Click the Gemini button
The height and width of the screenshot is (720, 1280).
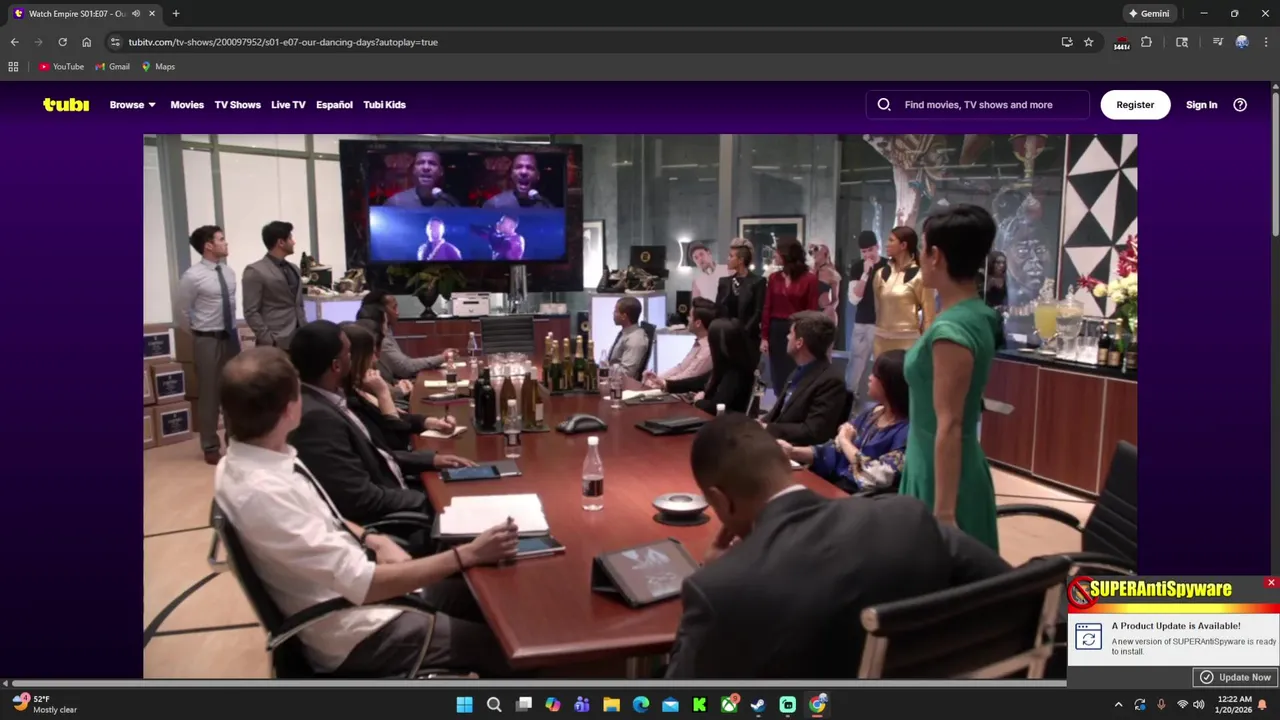pos(1149,14)
